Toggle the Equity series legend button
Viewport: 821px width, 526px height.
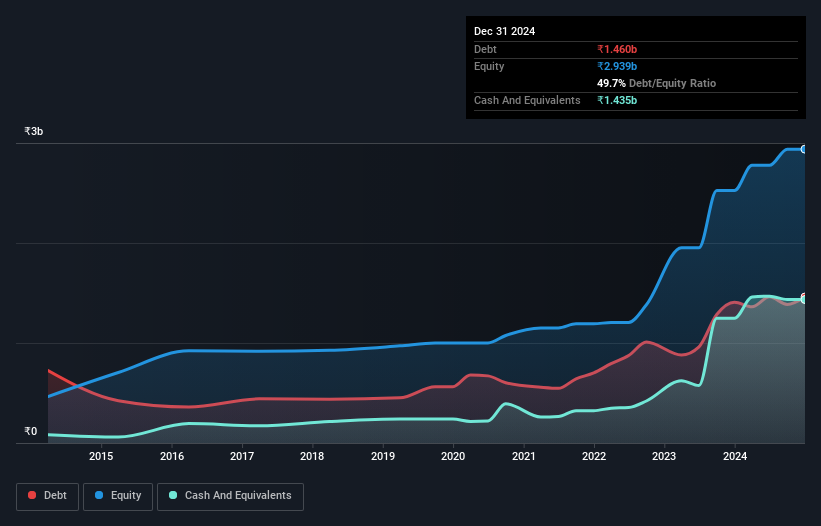point(118,496)
